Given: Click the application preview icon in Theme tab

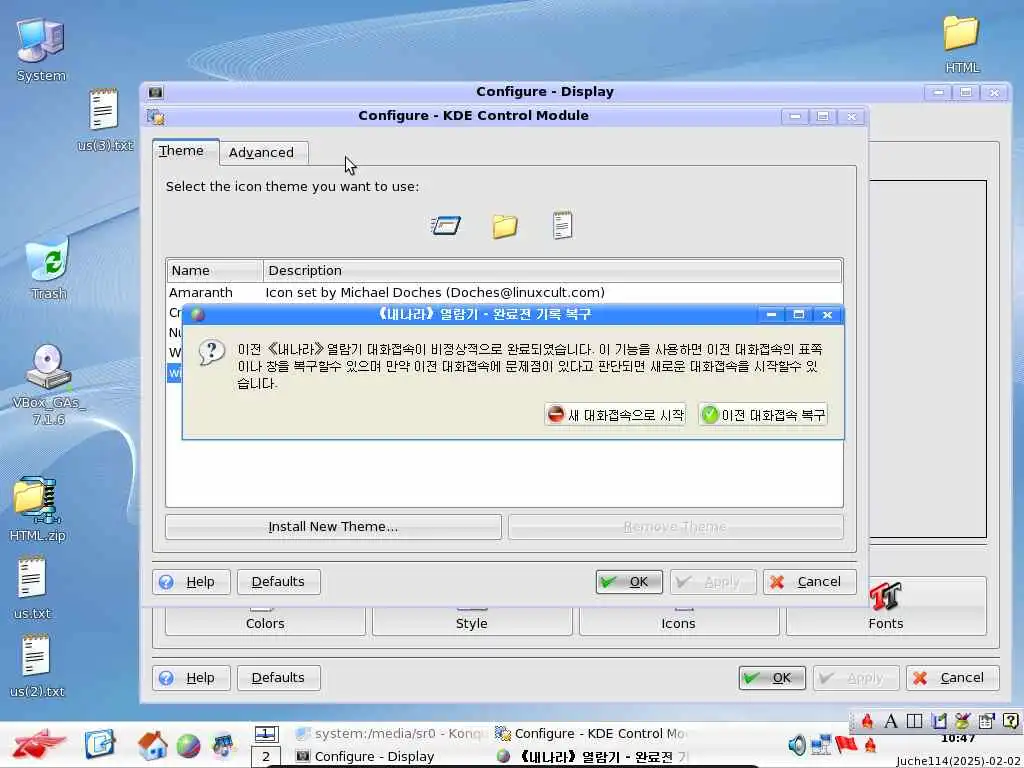Looking at the screenshot, I should coord(446,225).
